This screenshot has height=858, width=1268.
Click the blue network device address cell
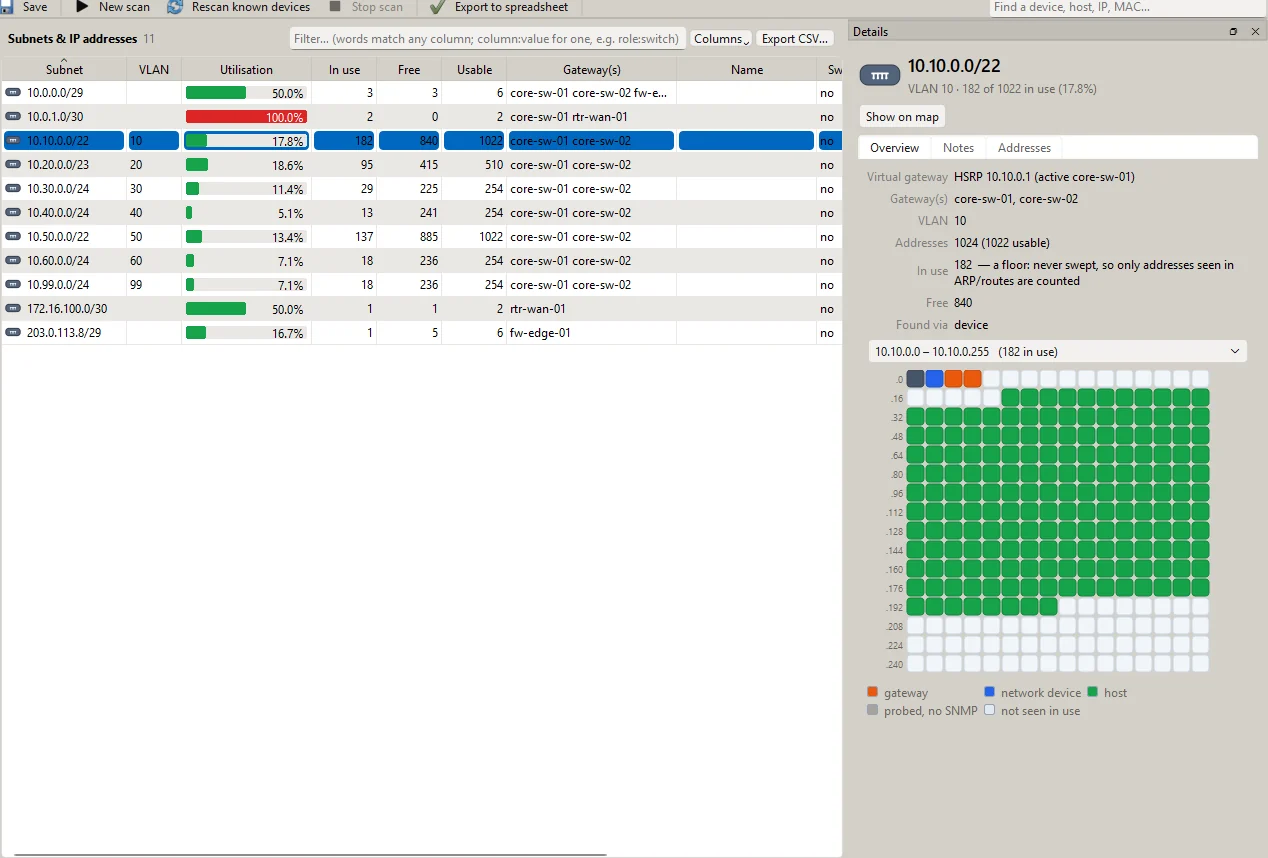934,379
